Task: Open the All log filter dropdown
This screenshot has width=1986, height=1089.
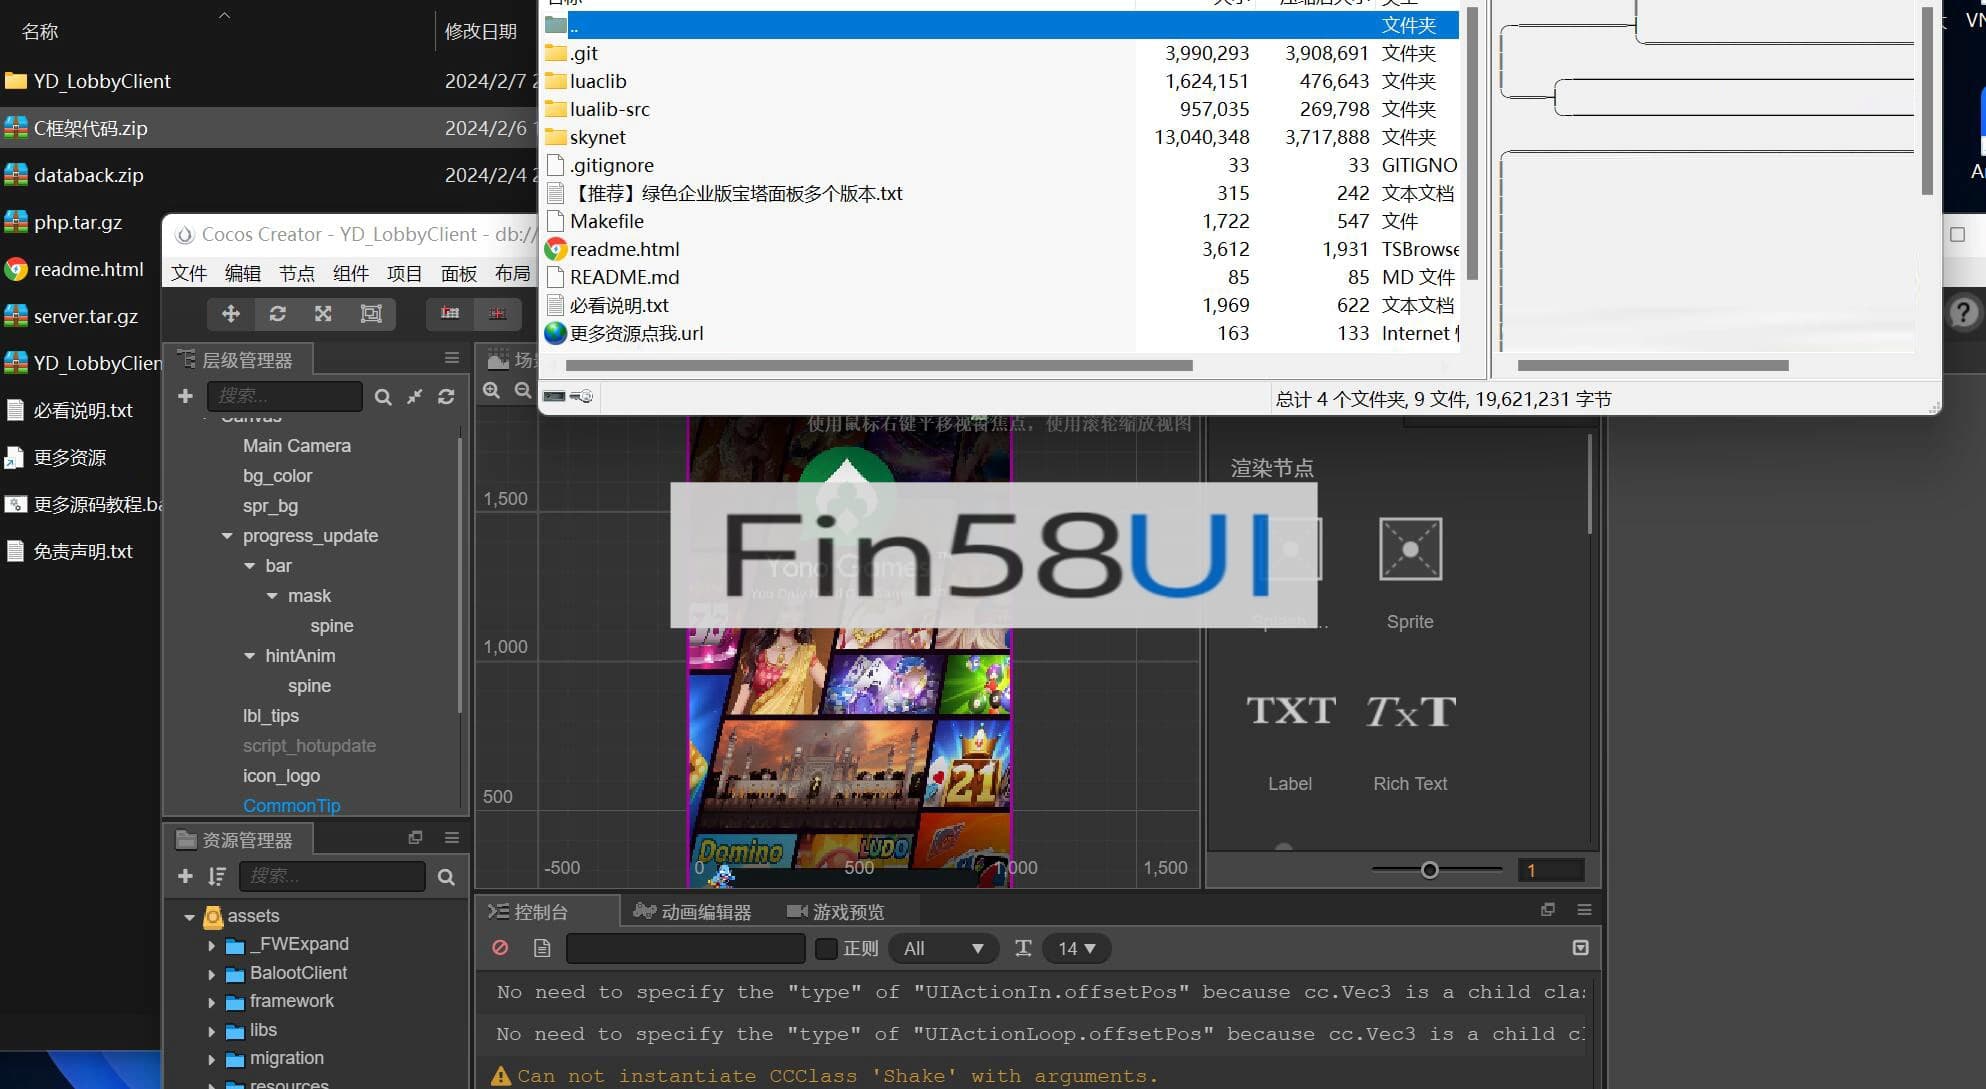Action: (942, 948)
